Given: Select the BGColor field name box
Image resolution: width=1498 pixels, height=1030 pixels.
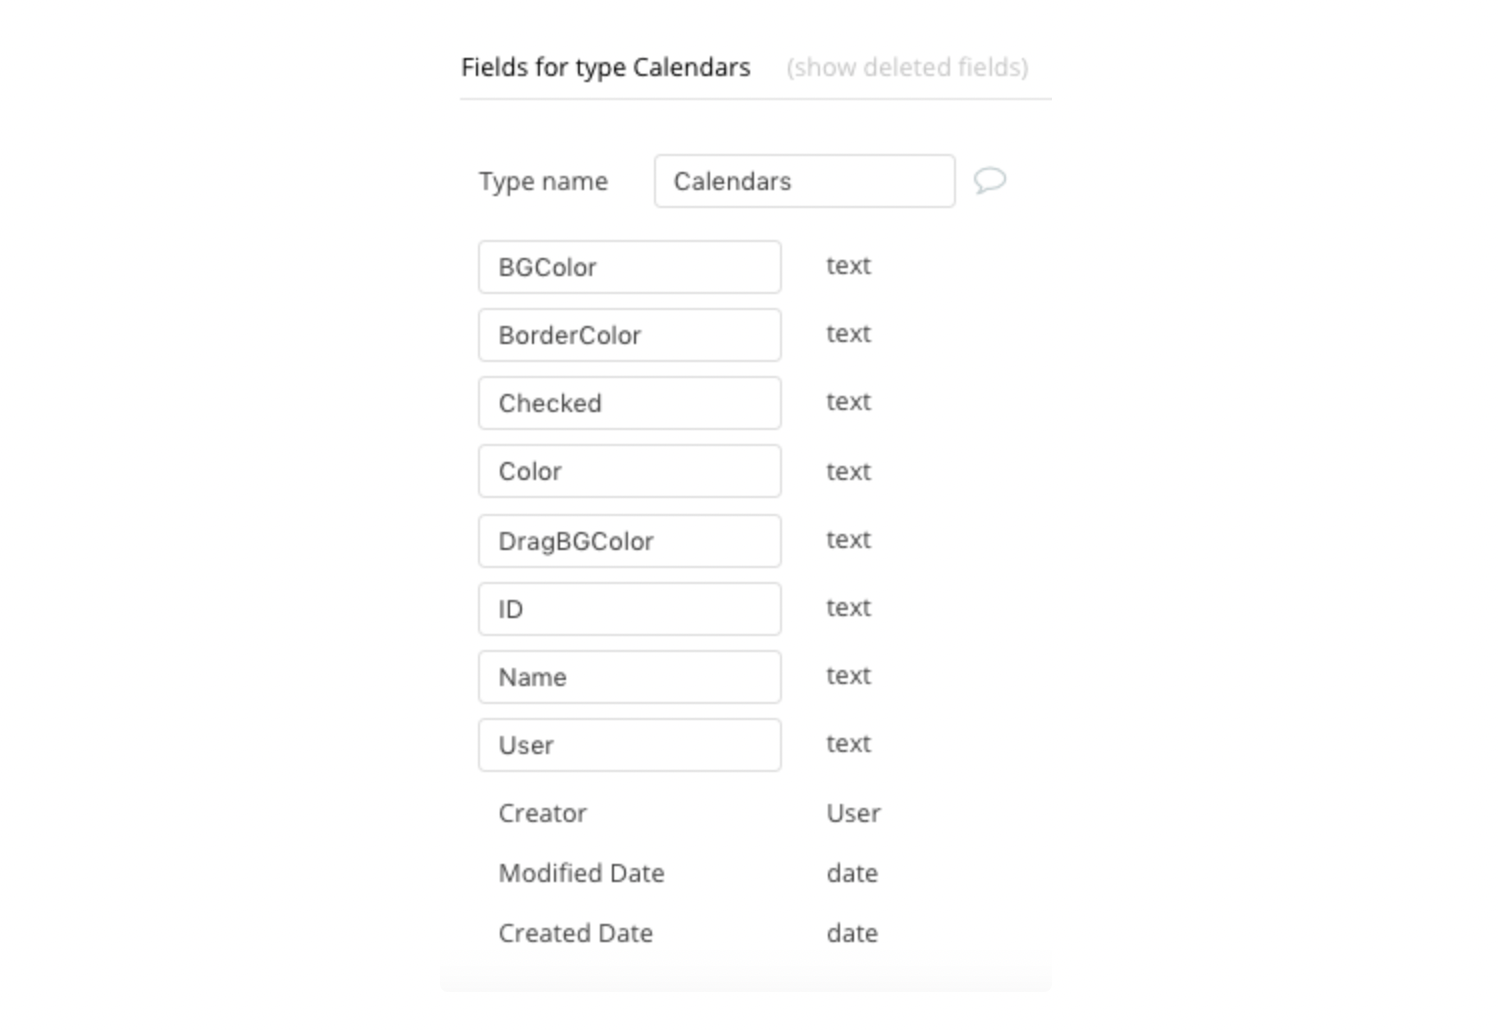Looking at the screenshot, I should tap(629, 267).
